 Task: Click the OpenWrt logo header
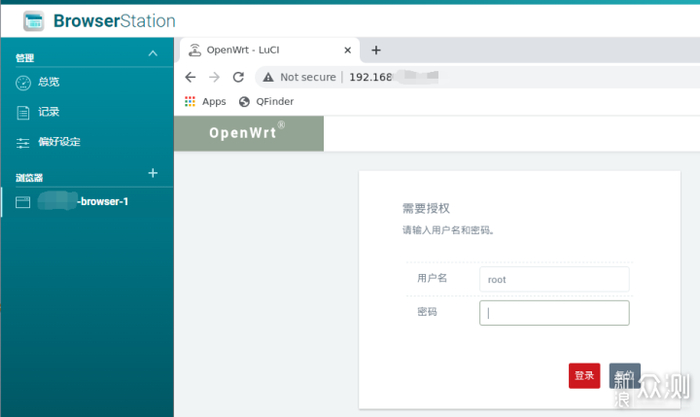pyautogui.click(x=249, y=133)
